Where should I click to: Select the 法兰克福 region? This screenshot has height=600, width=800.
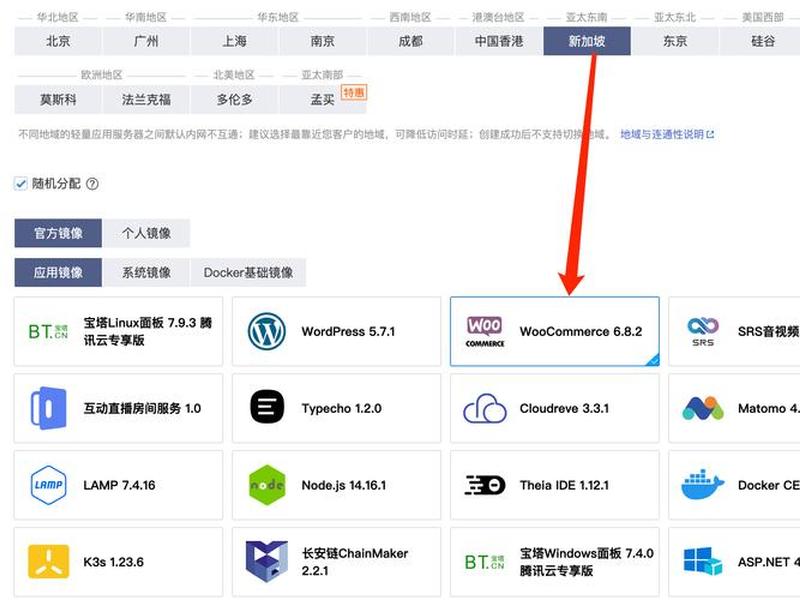coord(146,99)
